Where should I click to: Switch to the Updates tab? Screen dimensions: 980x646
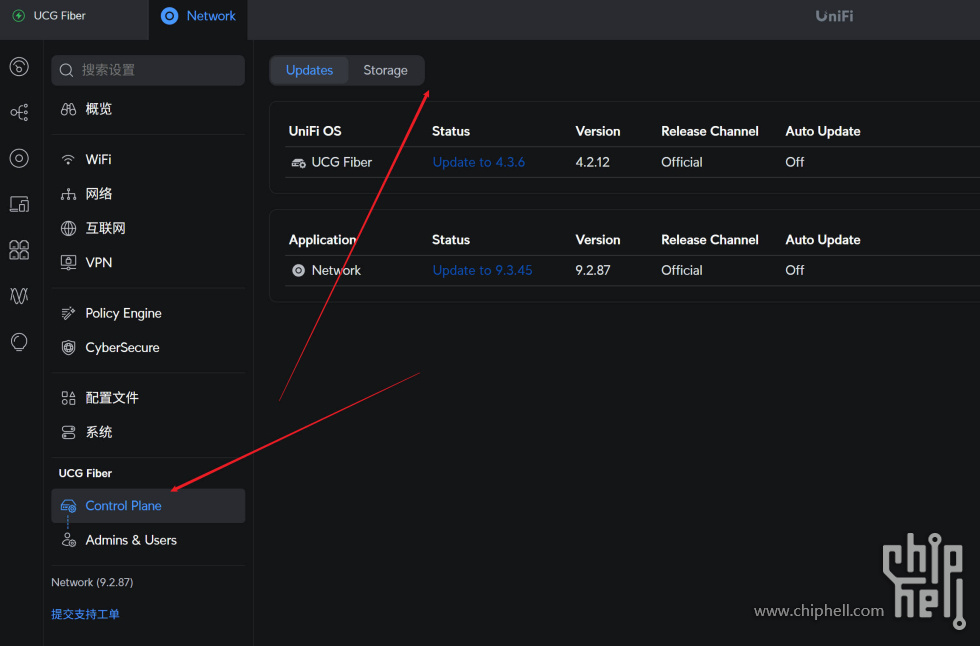pyautogui.click(x=309, y=71)
